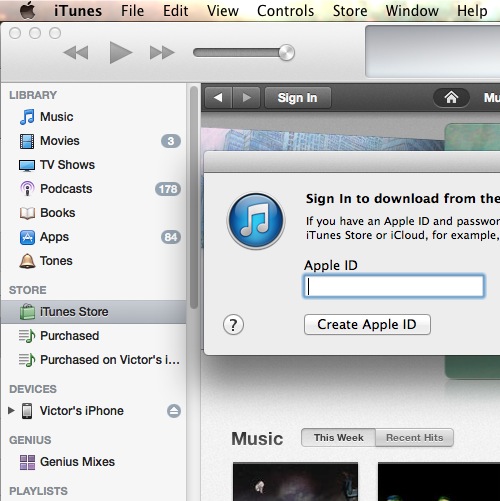Select Tones in the sidebar
The image size is (500, 501).
[x=93, y=261]
